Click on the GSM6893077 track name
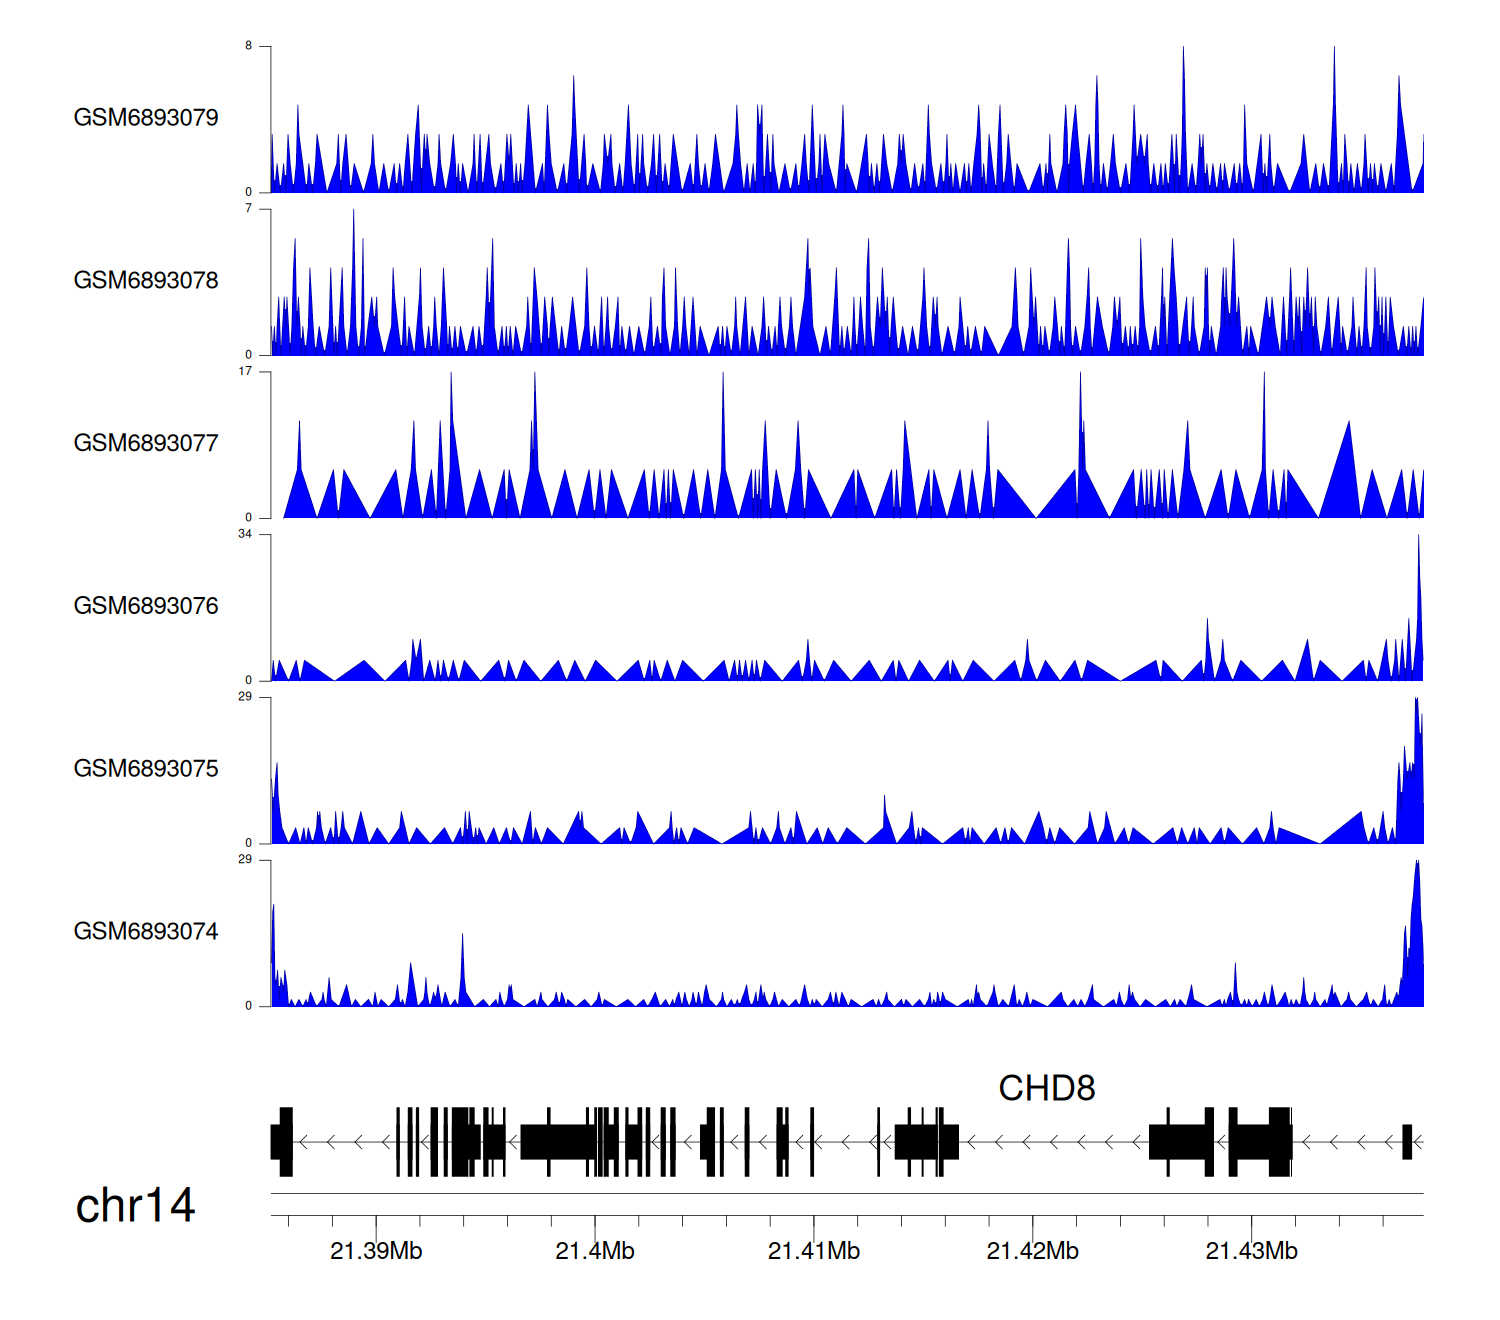Screen dimensions: 1500x1320 coord(146,444)
